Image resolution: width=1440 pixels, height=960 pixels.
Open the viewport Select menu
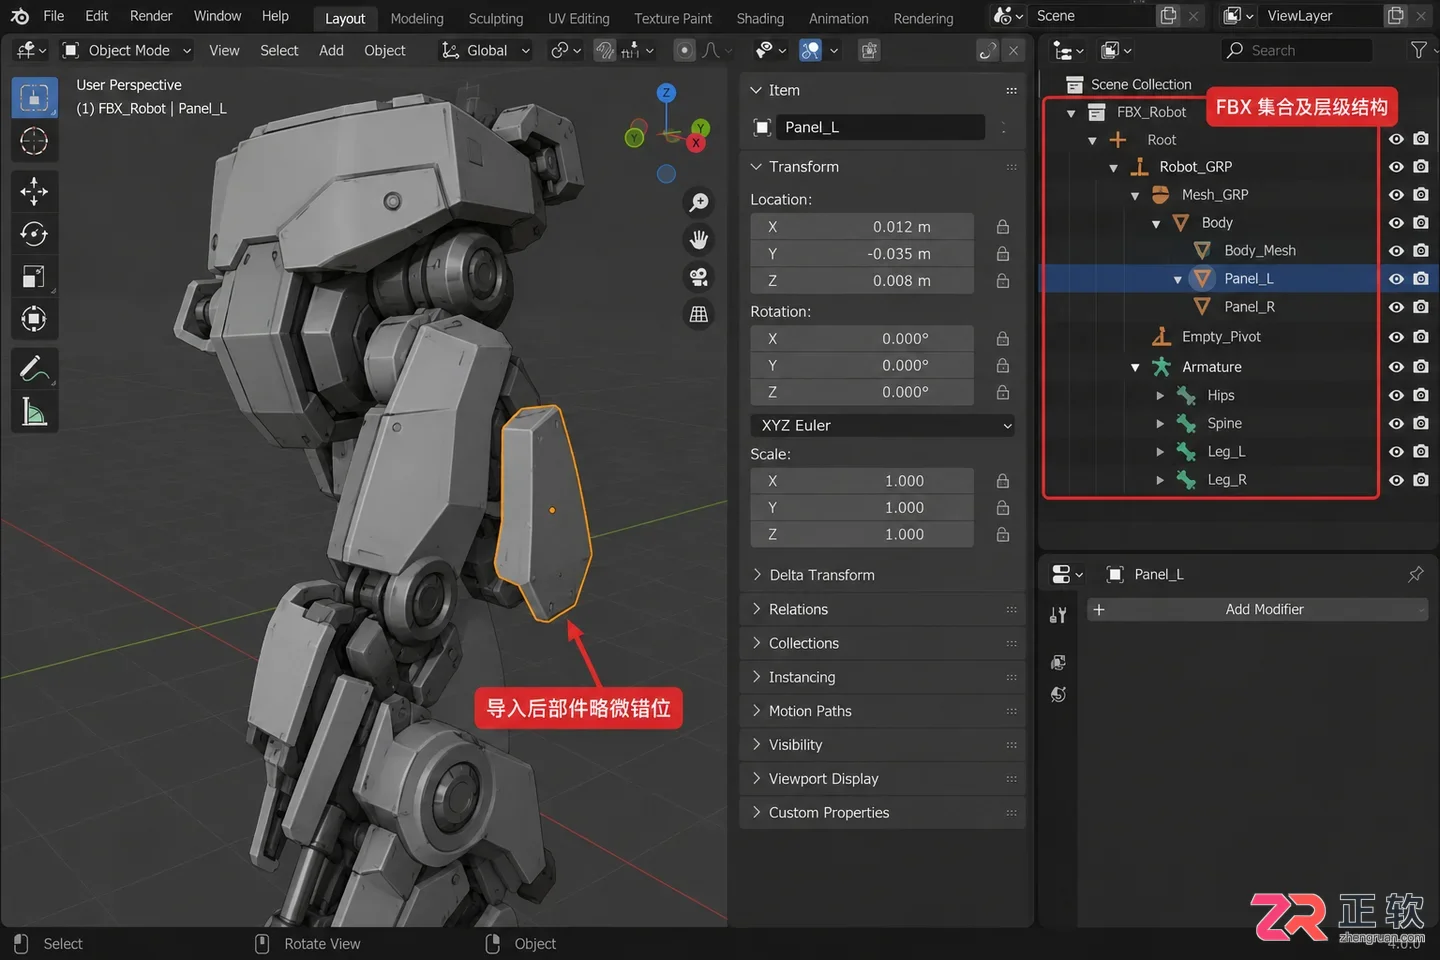coord(279,50)
